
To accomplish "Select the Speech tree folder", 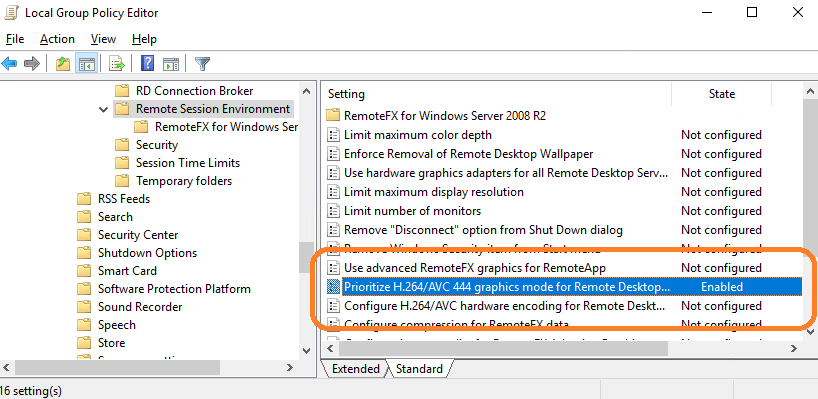I will (x=117, y=325).
